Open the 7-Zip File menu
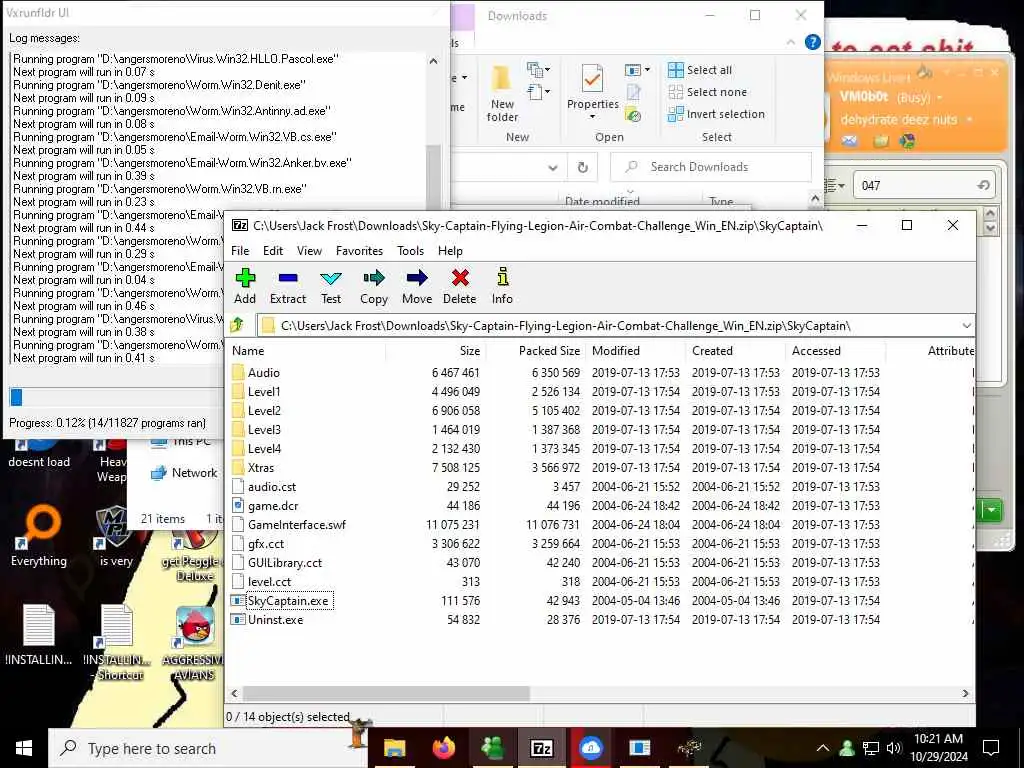Viewport: 1024px width, 768px height. [x=240, y=251]
